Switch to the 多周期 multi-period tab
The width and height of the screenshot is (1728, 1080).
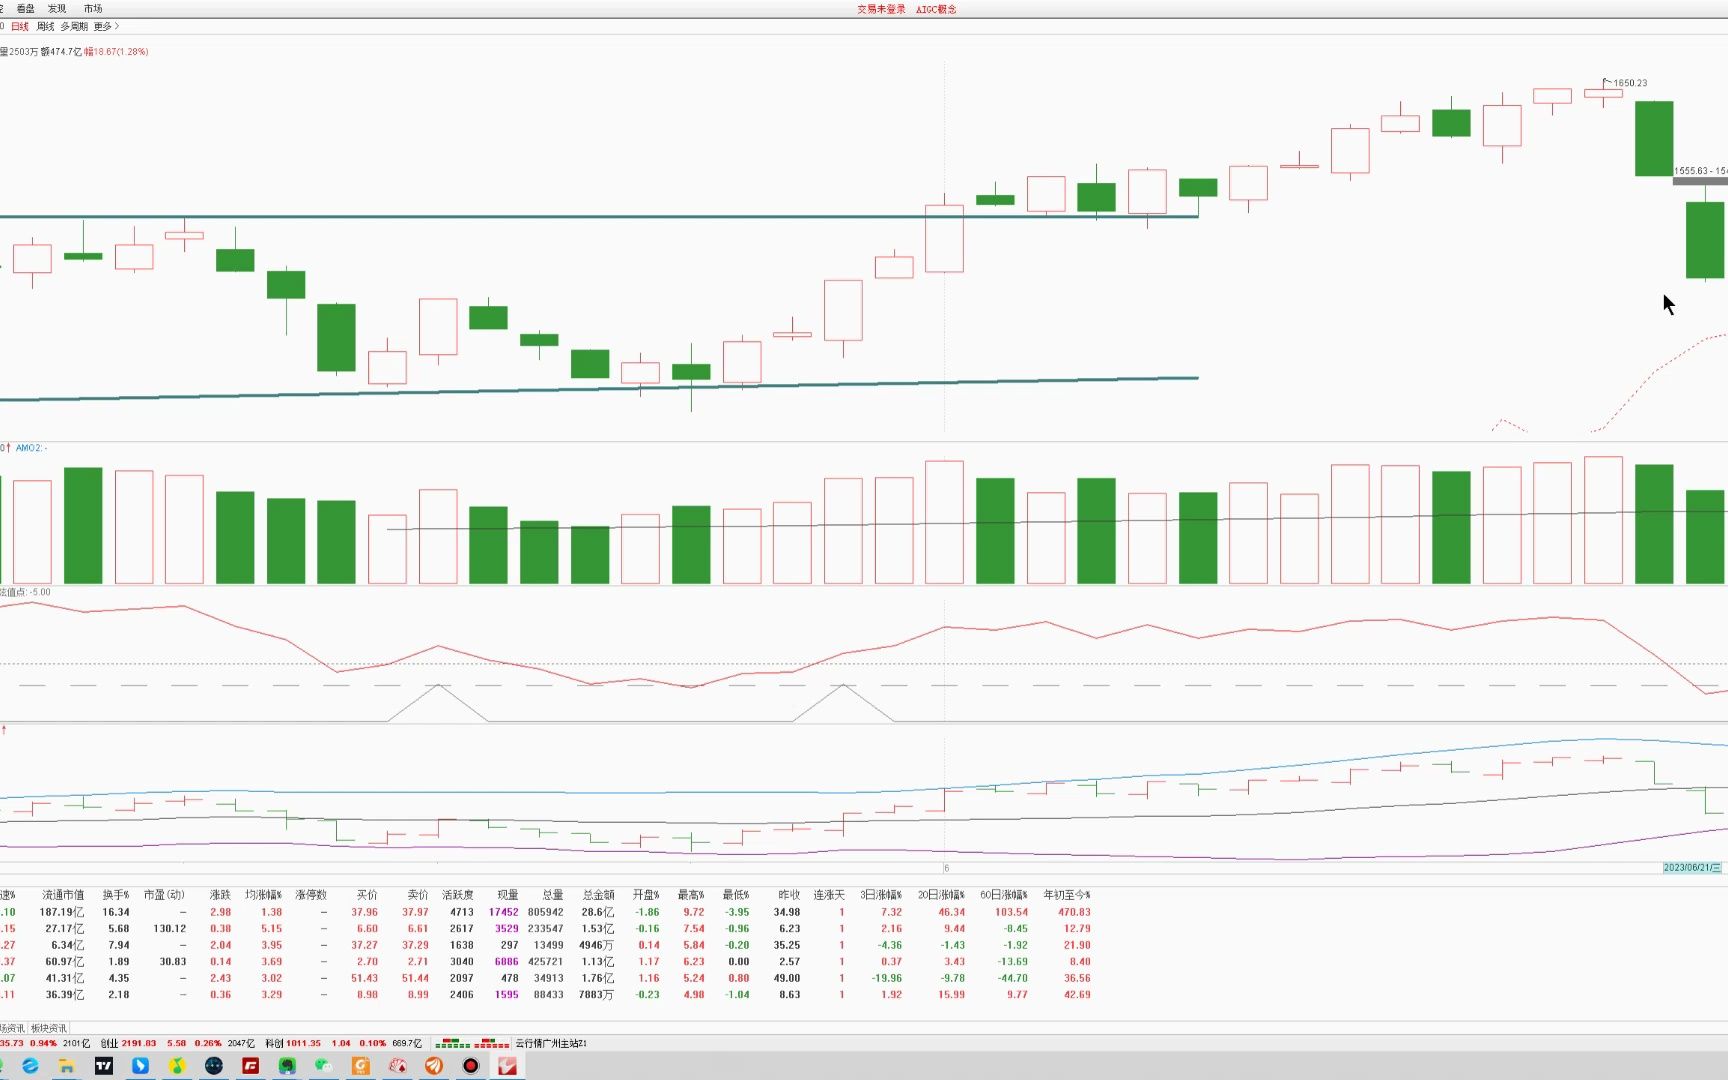(x=74, y=26)
